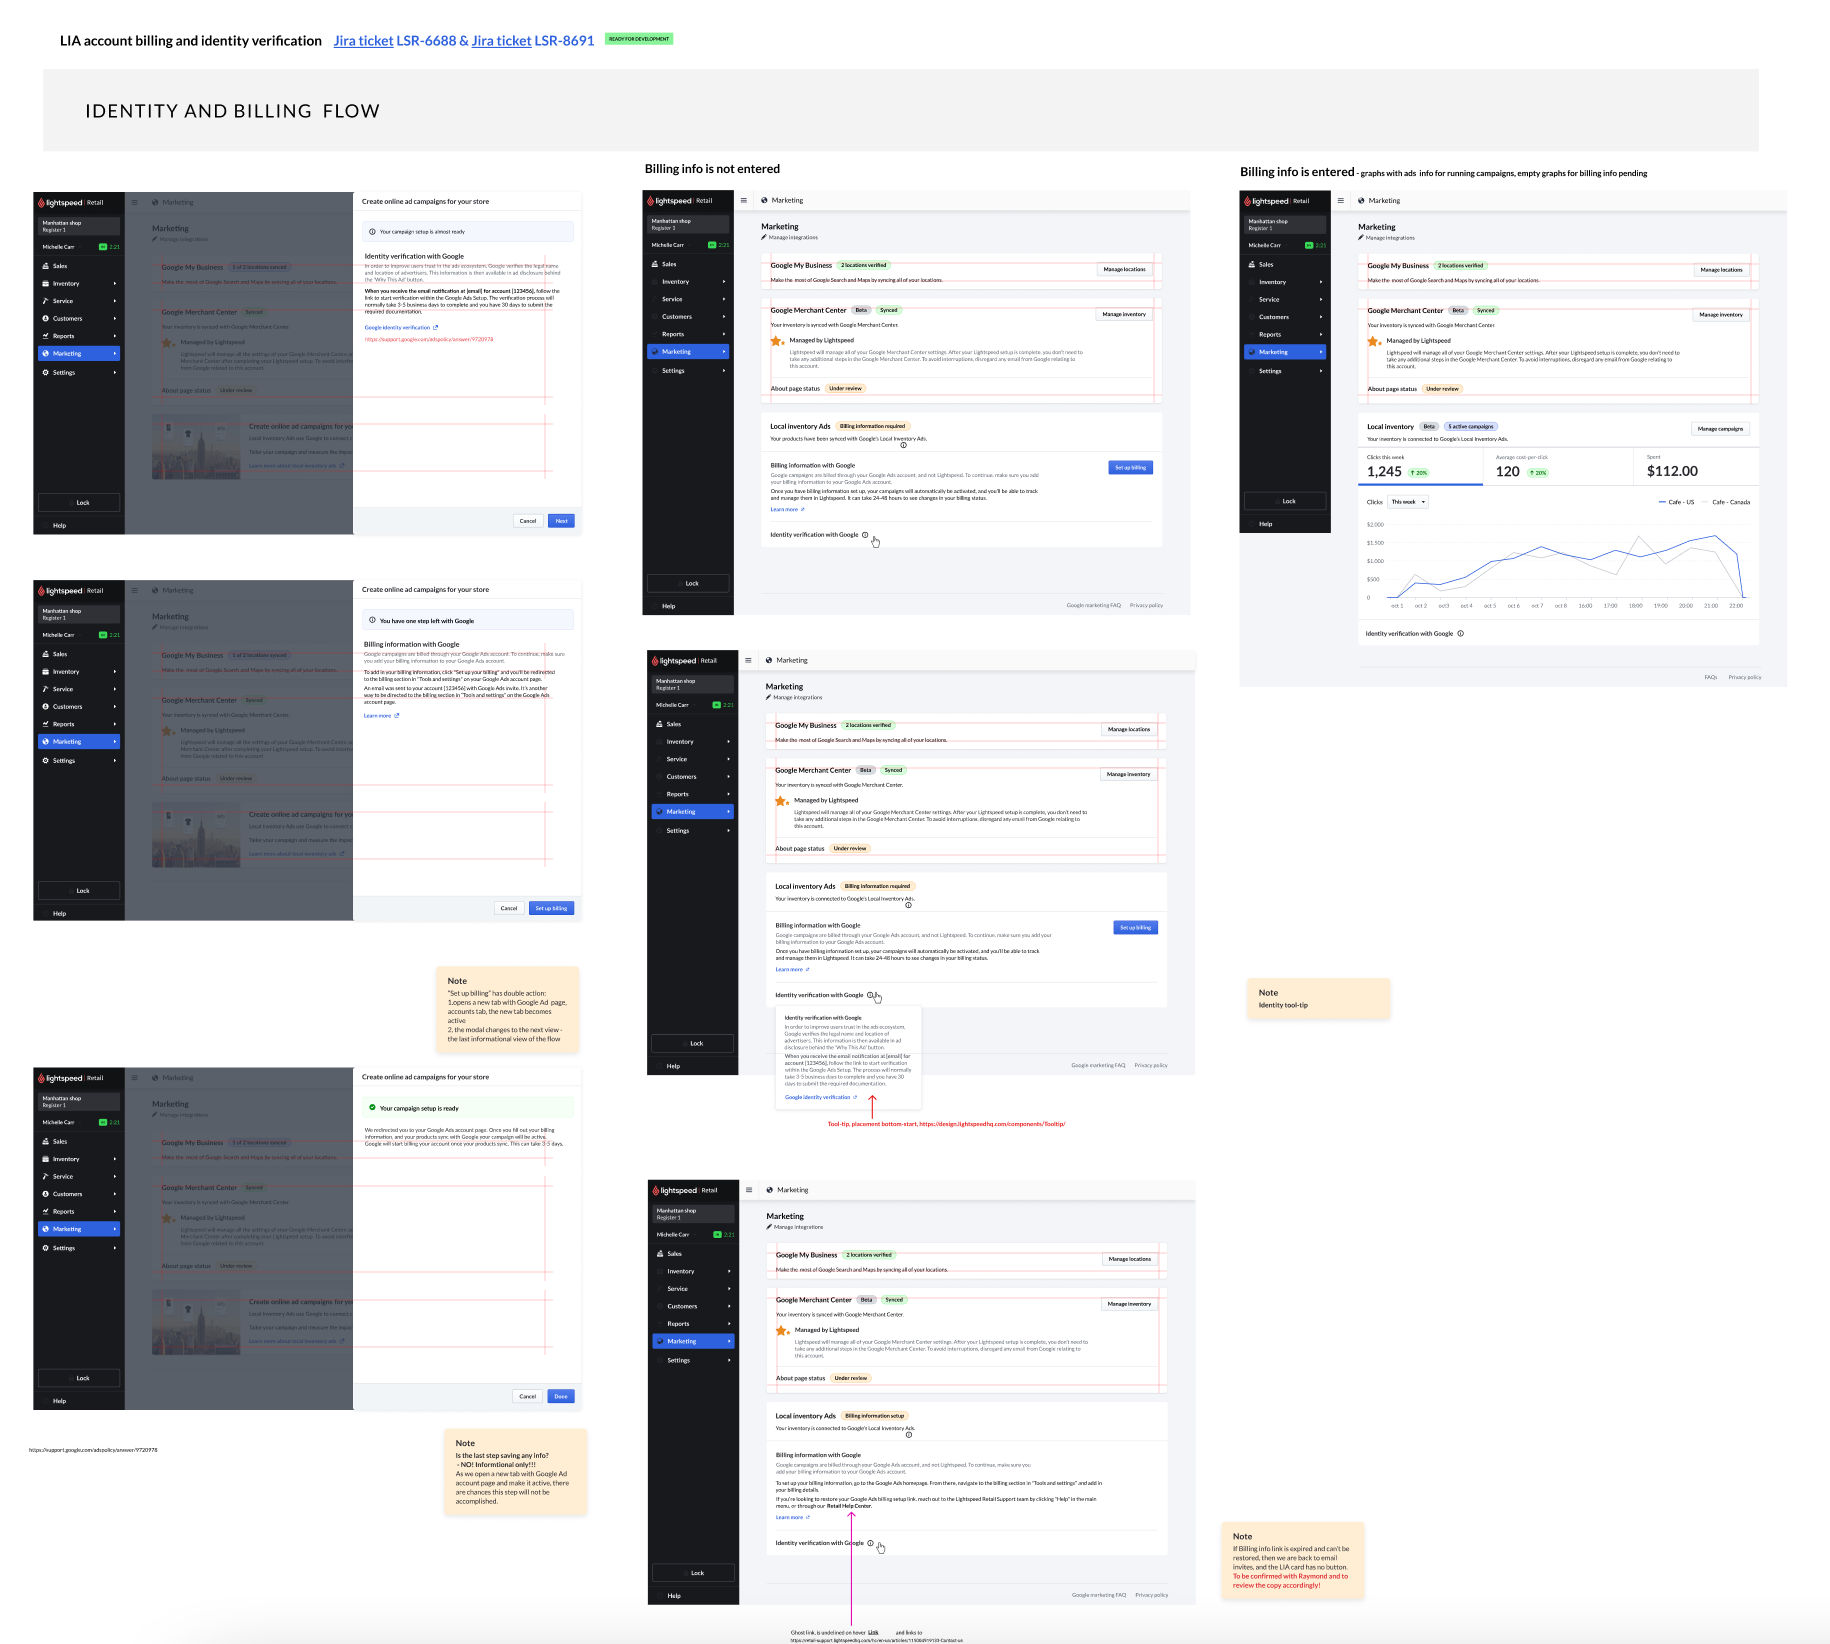
Task: Click Service wrench icon in identity modal mockup
Action: point(45,301)
